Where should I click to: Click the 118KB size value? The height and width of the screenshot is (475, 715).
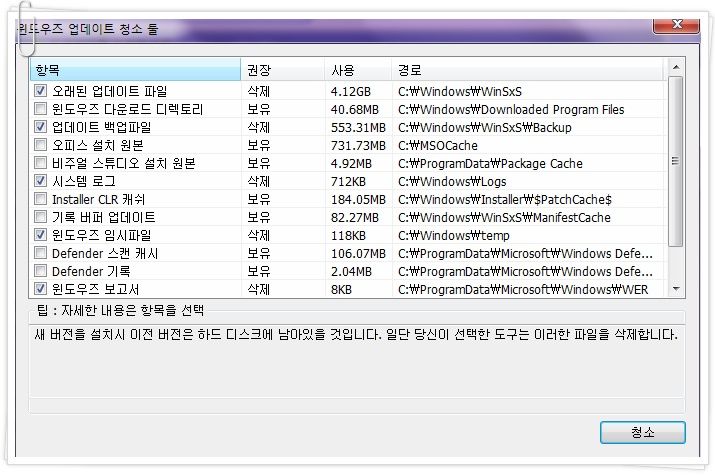coord(348,236)
